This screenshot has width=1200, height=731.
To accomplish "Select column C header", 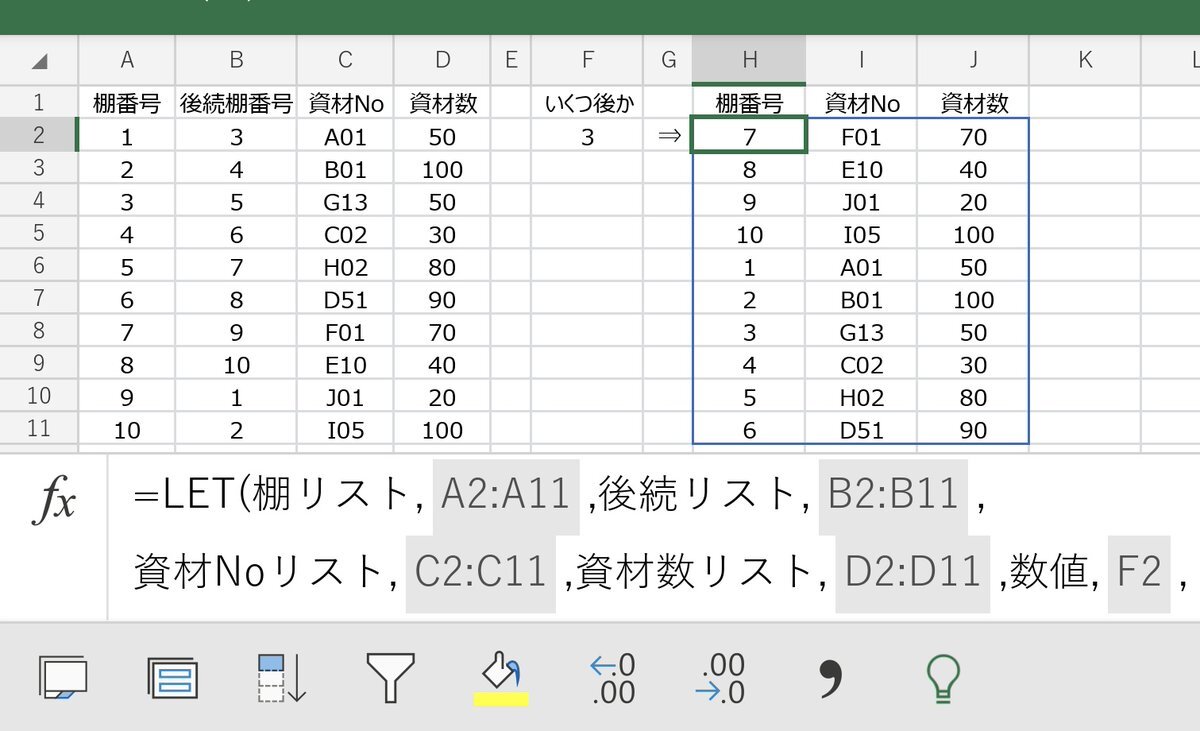I will tap(345, 60).
